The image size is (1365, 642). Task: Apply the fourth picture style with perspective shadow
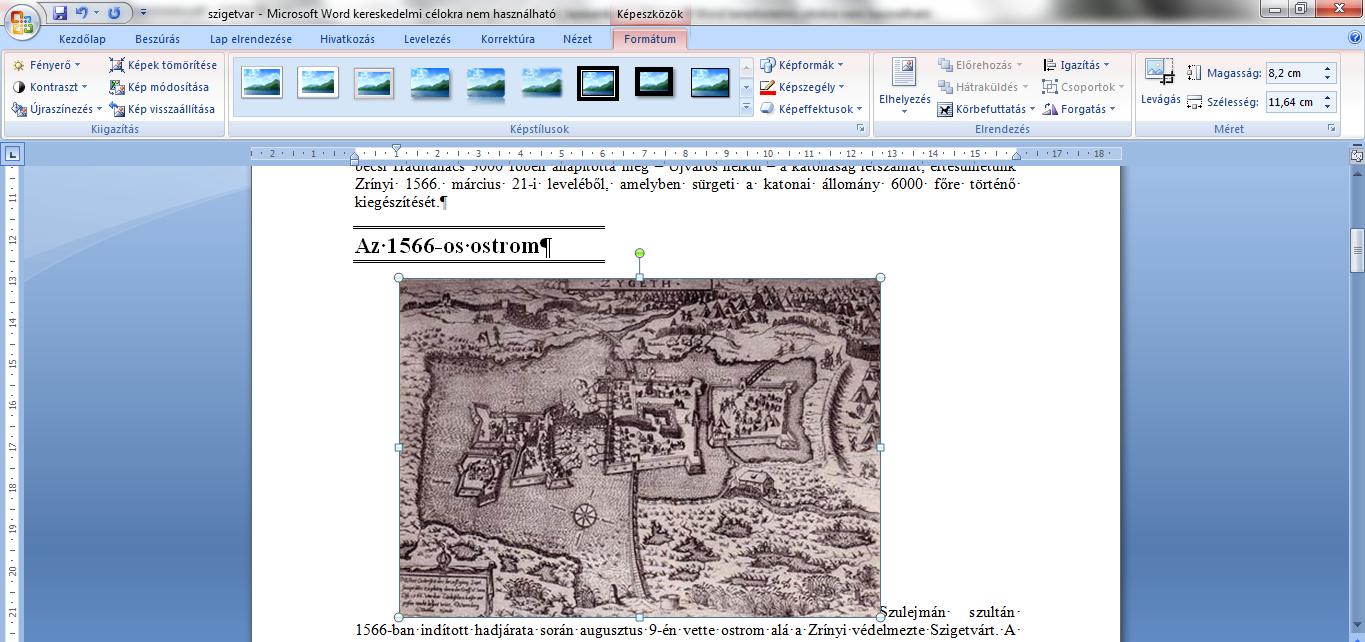[x=430, y=82]
